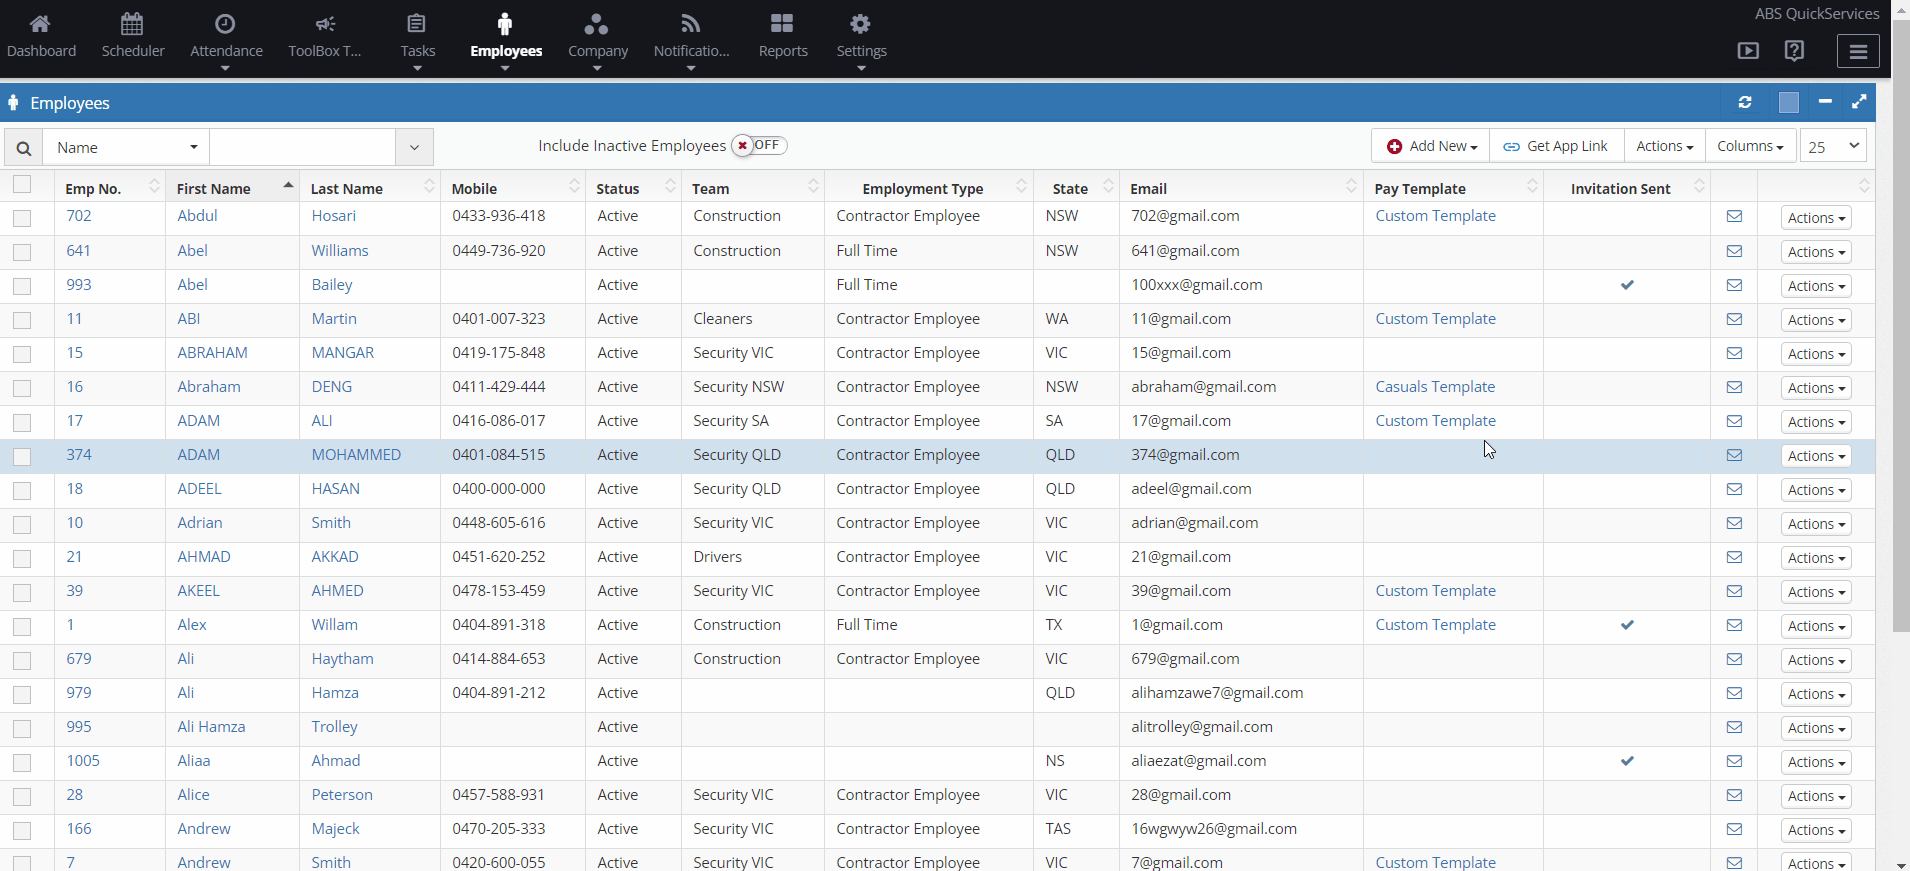This screenshot has height=871, width=1910.
Task: Sort table by Emp No. column header
Action: tap(93, 189)
